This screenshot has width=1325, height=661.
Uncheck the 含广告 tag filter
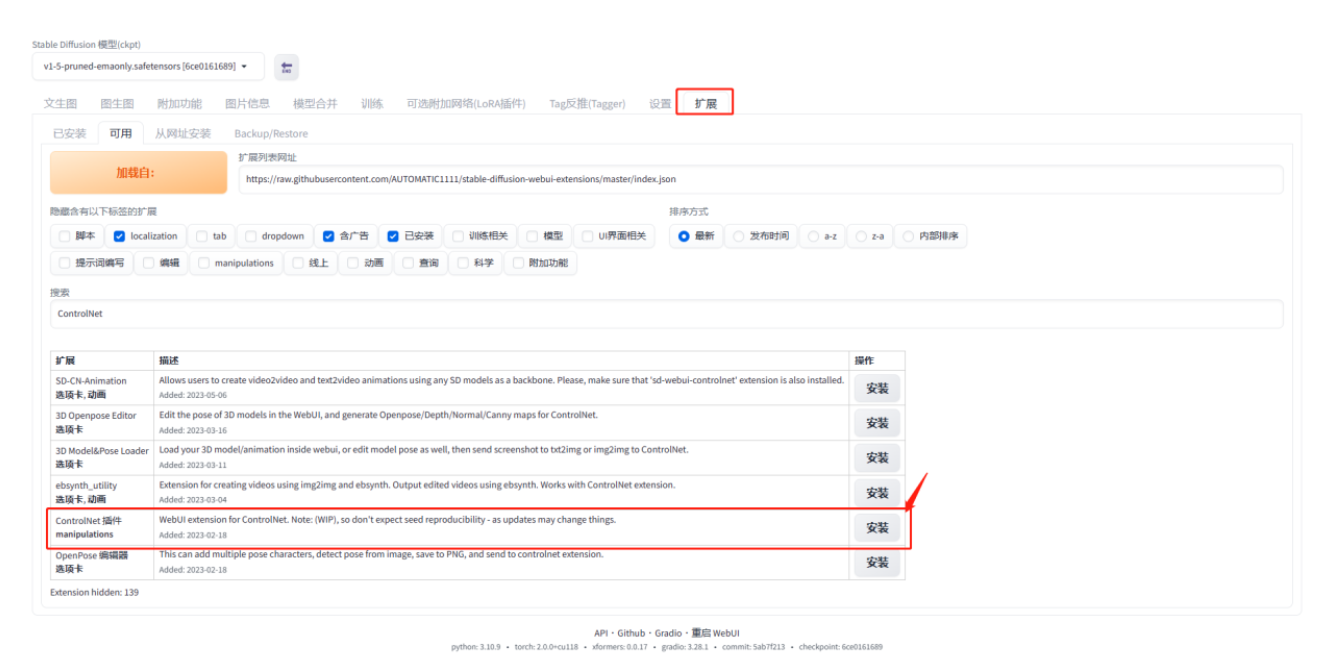(x=328, y=236)
